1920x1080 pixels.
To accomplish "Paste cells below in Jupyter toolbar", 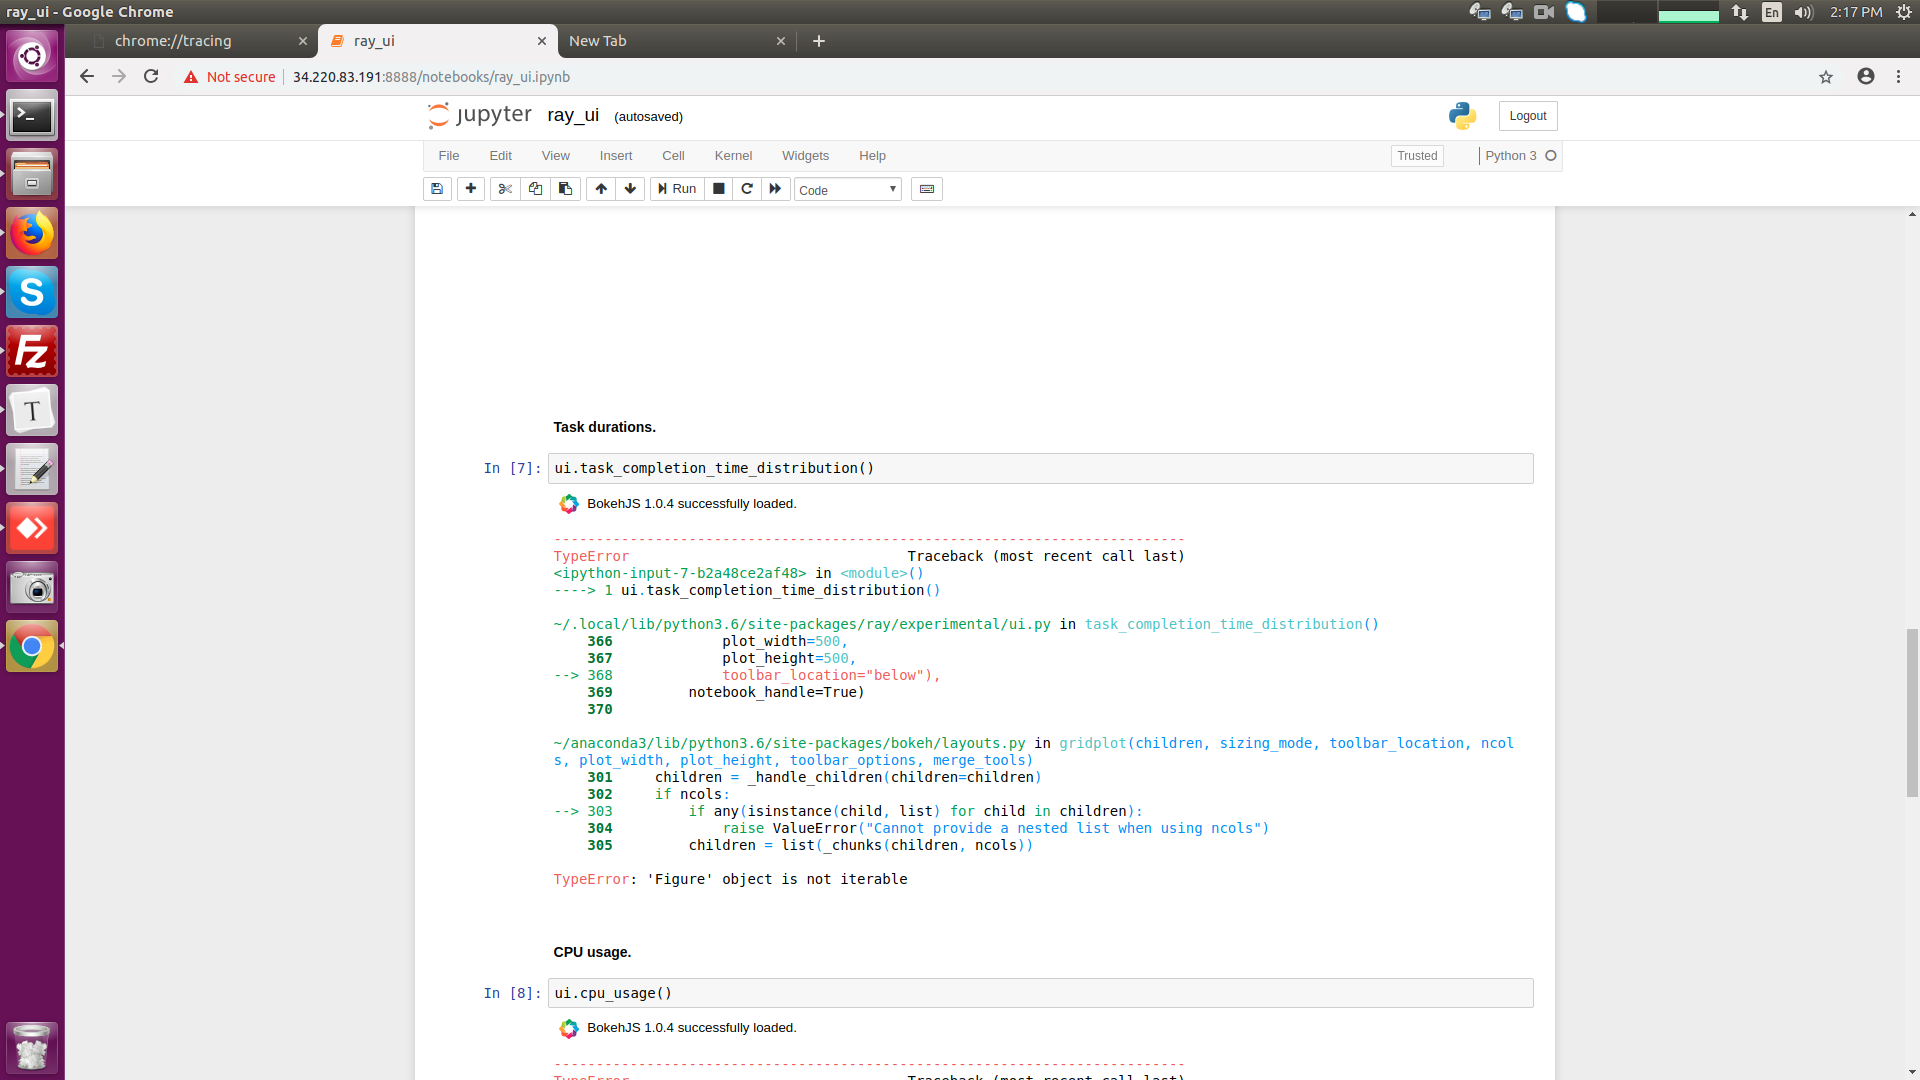I will coord(565,189).
